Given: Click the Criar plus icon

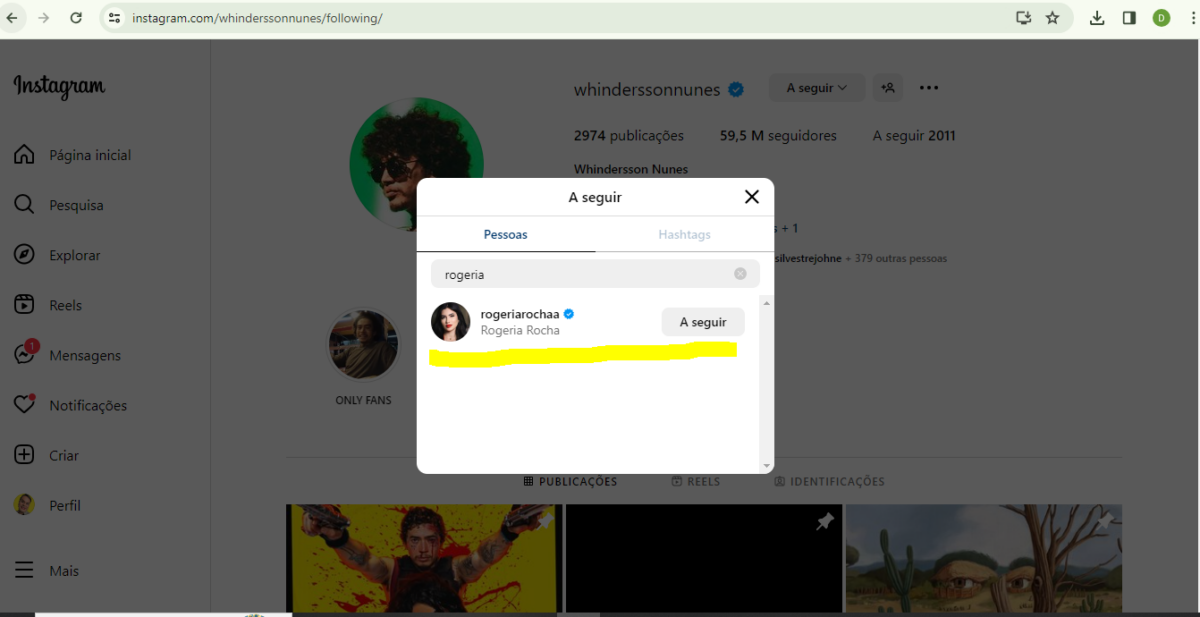Looking at the screenshot, I should 25,455.
